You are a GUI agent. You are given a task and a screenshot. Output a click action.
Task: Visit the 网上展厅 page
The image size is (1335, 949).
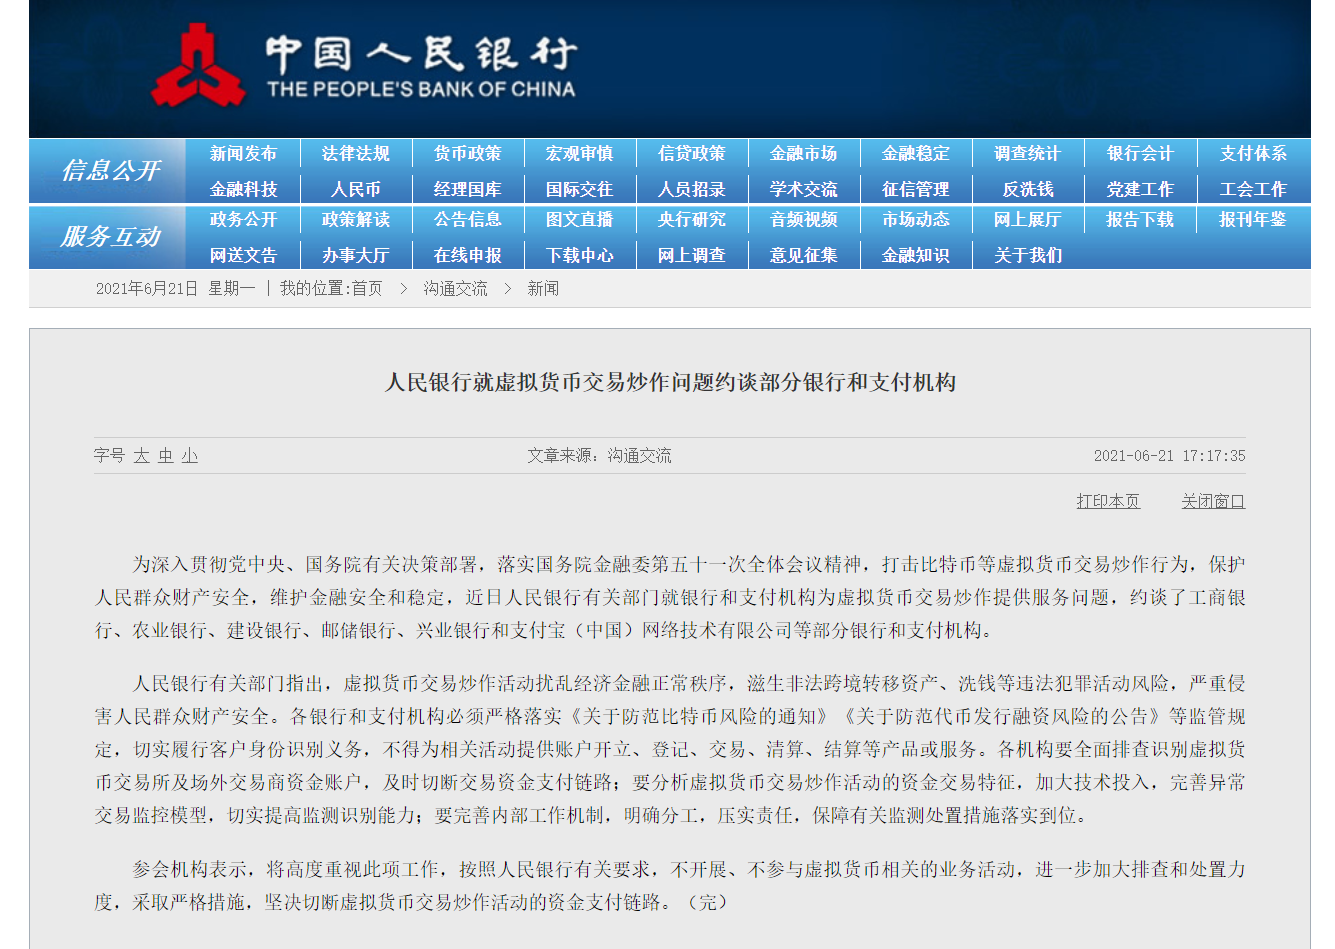[1027, 219]
